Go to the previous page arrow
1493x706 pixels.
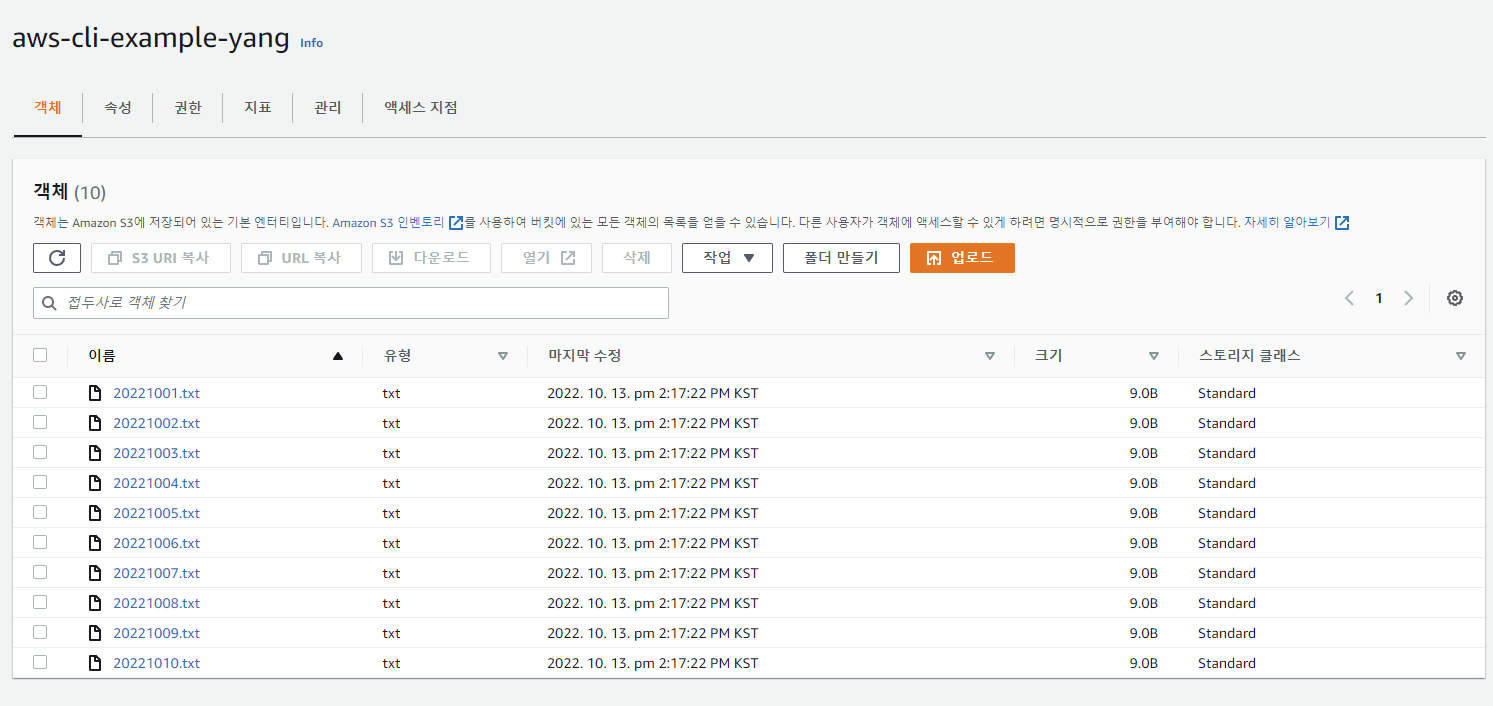[1349, 298]
